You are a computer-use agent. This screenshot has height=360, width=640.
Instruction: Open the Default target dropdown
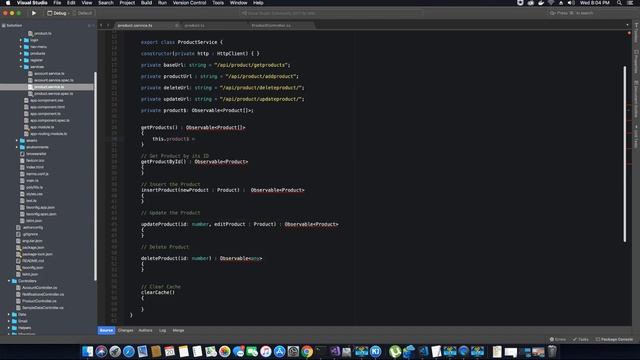[x=83, y=13]
